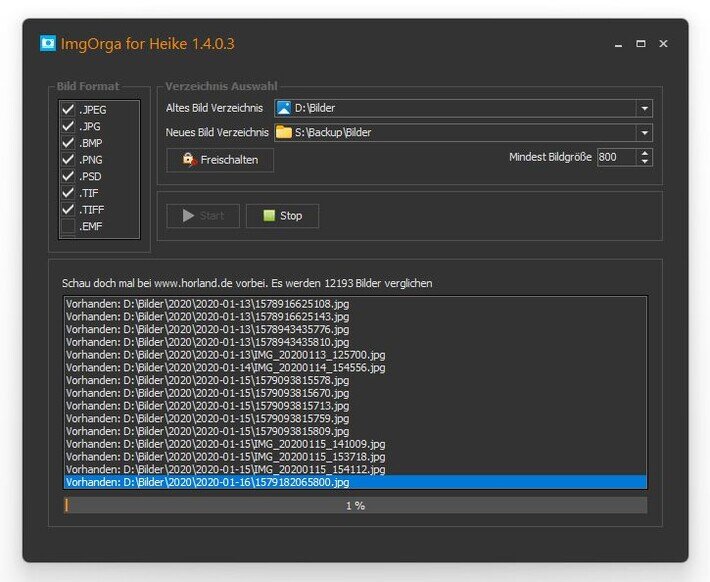
Task: Click the ImgOrga app icon in title bar
Action: (48, 43)
